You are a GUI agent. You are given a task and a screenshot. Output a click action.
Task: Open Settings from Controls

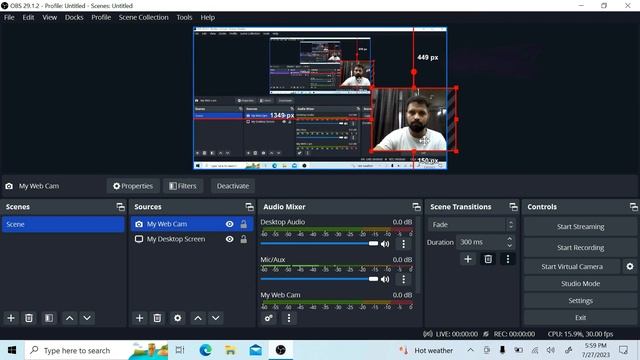click(x=580, y=300)
